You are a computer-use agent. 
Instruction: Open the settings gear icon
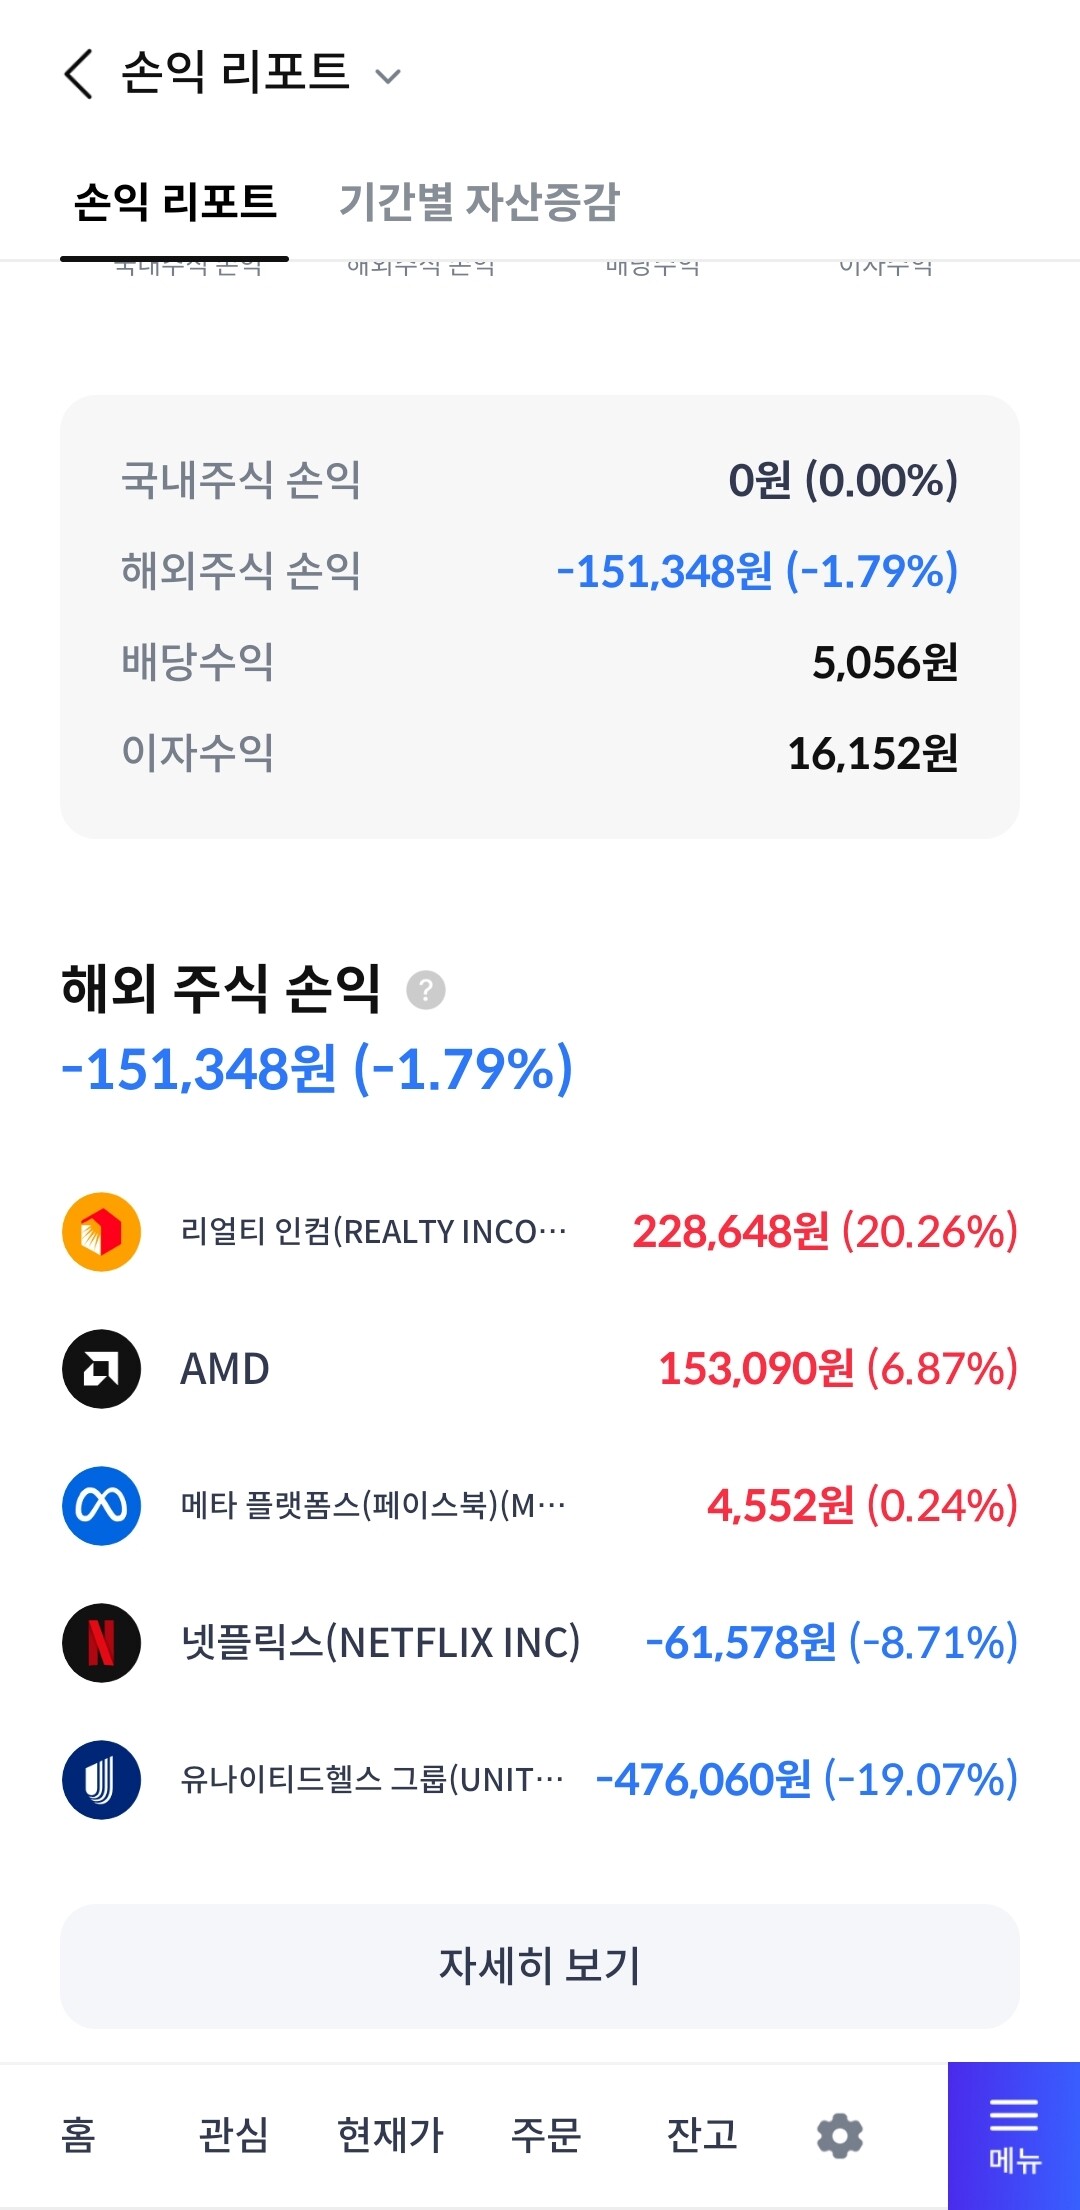point(840,2136)
